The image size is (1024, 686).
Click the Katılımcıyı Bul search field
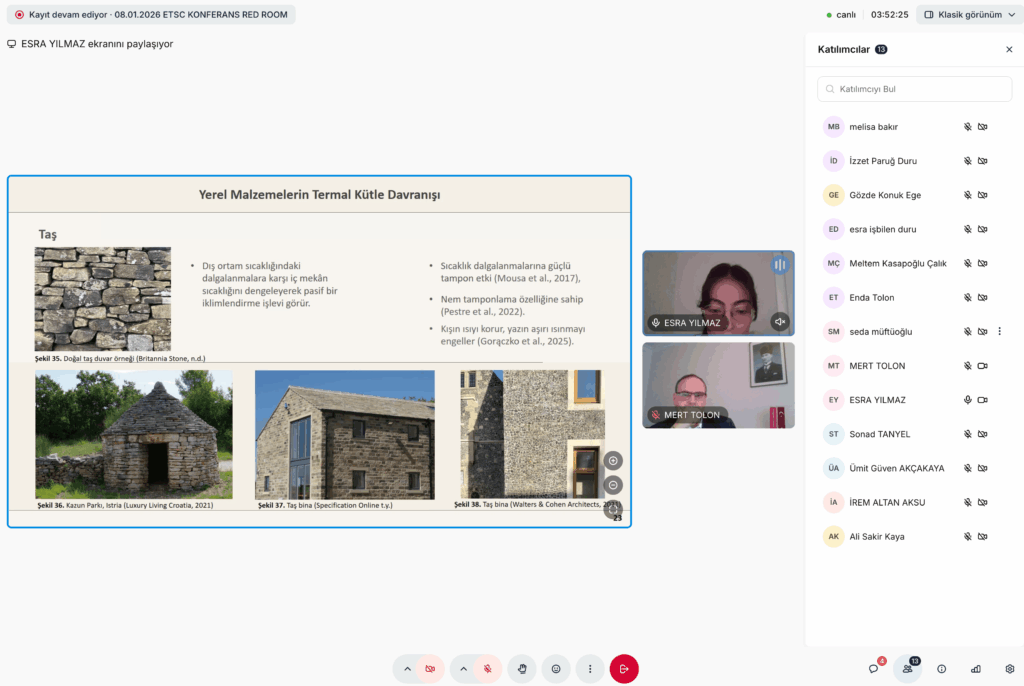914,89
